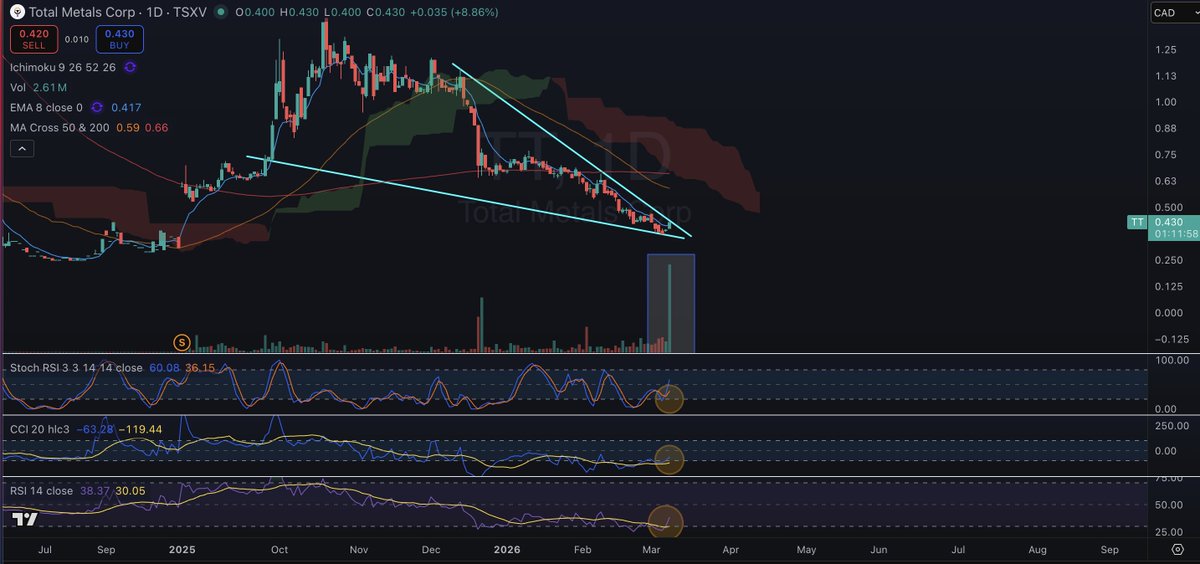Select the Vol 2.61M legend entry
Image resolution: width=1200 pixels, height=564 pixels.
coord(40,87)
